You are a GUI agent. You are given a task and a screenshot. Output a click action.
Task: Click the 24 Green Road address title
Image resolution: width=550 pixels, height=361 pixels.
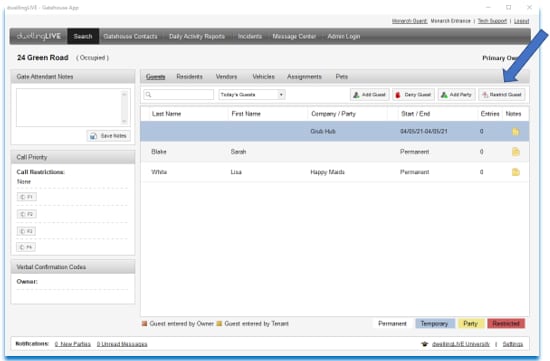[x=43, y=58]
